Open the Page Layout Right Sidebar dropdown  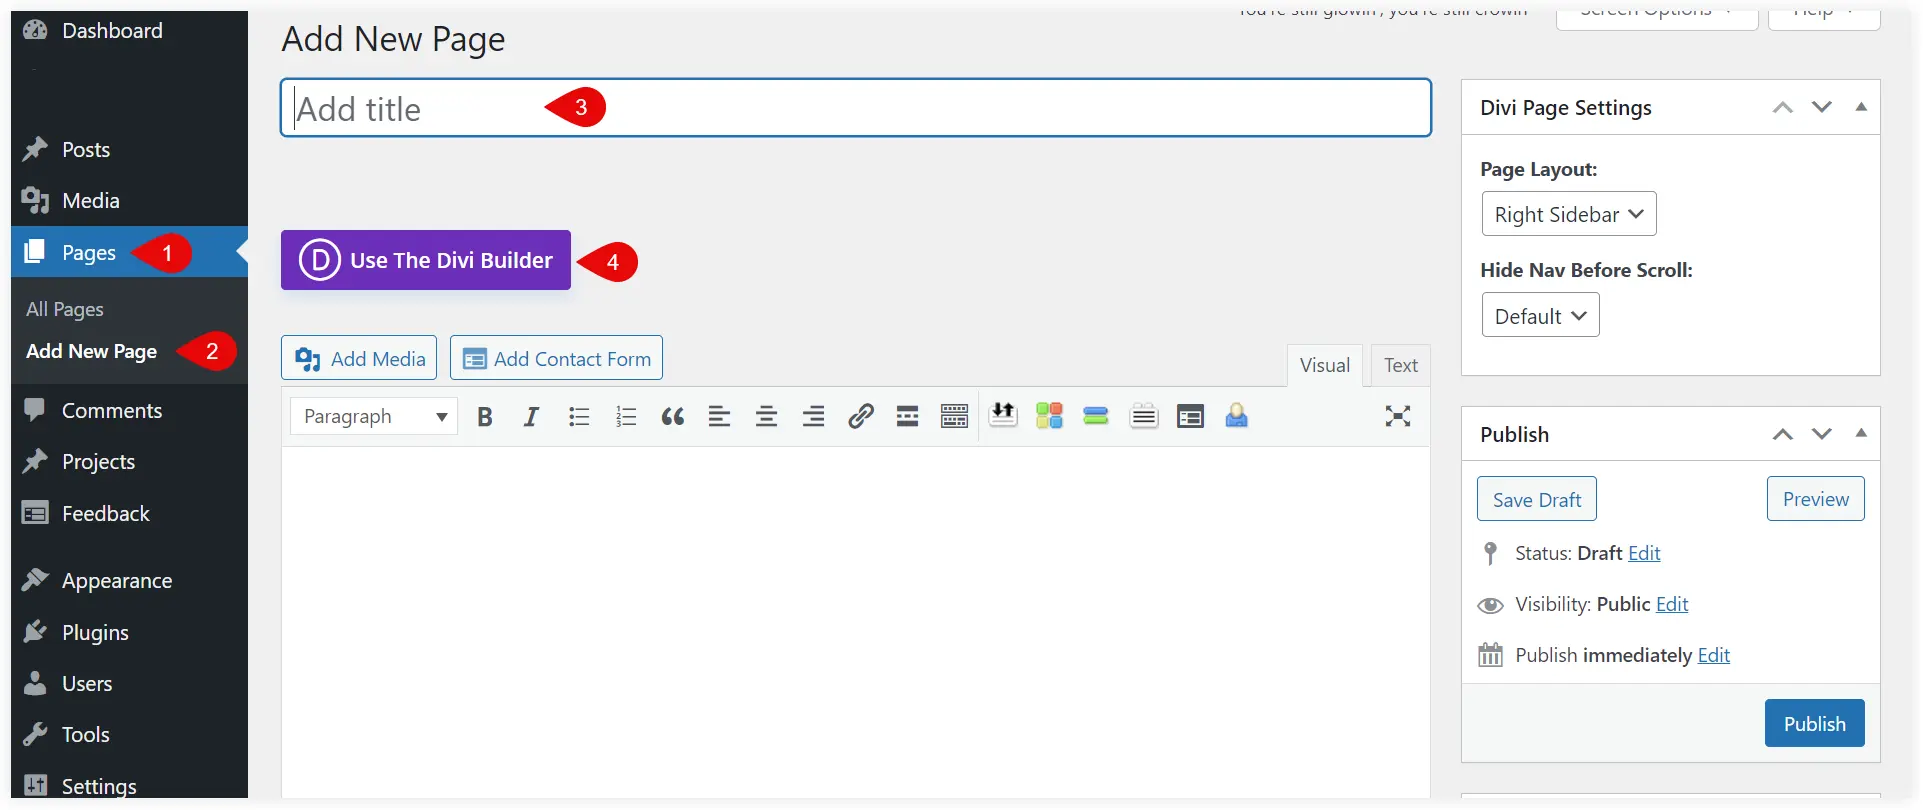[1569, 214]
